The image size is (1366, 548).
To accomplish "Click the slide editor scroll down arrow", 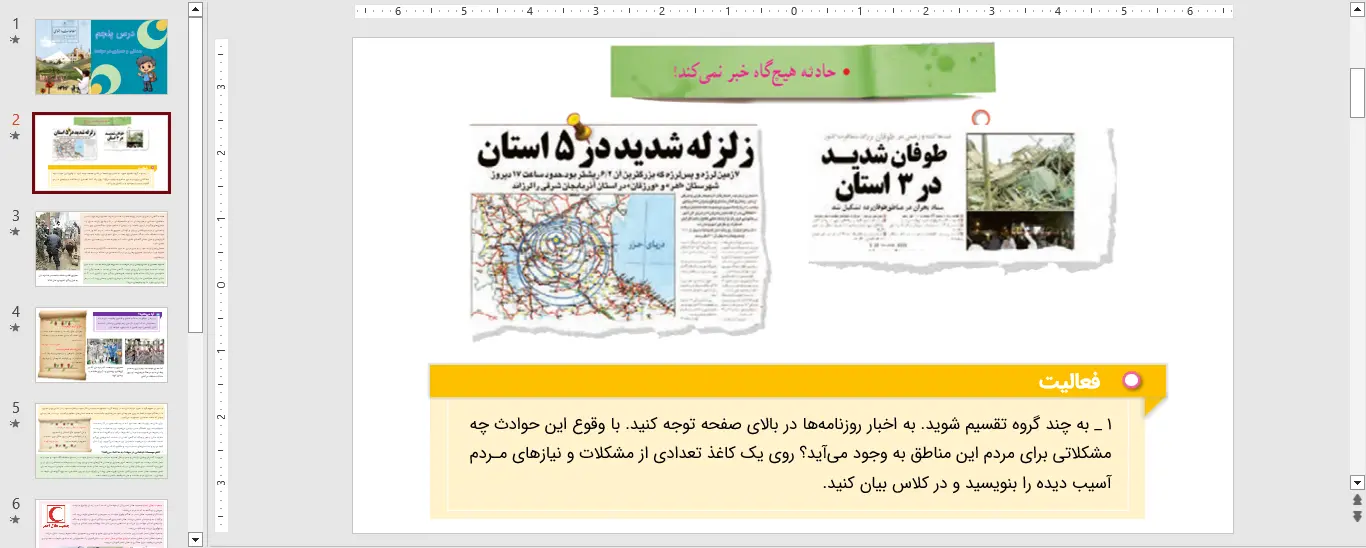I will coord(1357,482).
